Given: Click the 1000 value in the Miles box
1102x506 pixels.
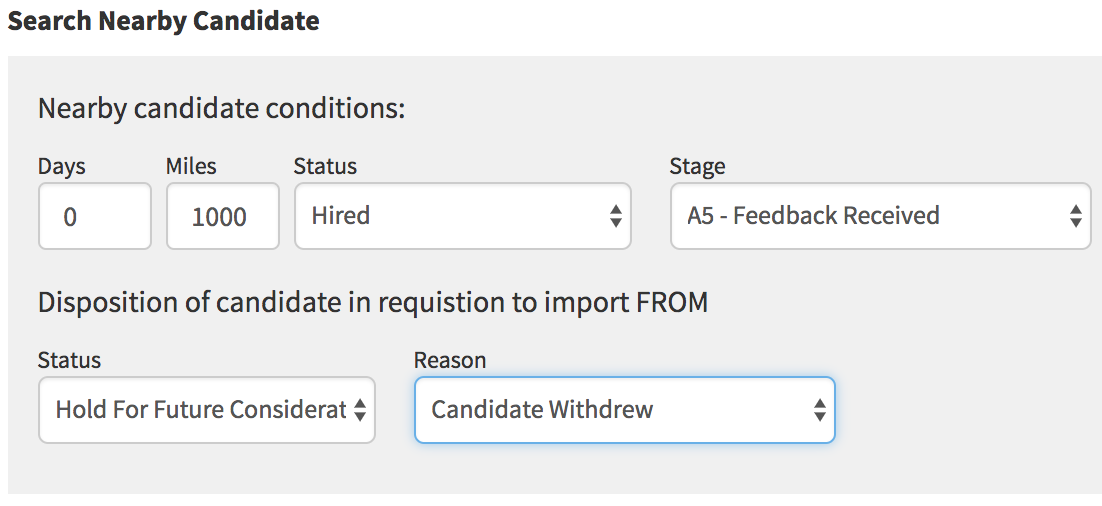Looking at the screenshot, I should 219,217.
